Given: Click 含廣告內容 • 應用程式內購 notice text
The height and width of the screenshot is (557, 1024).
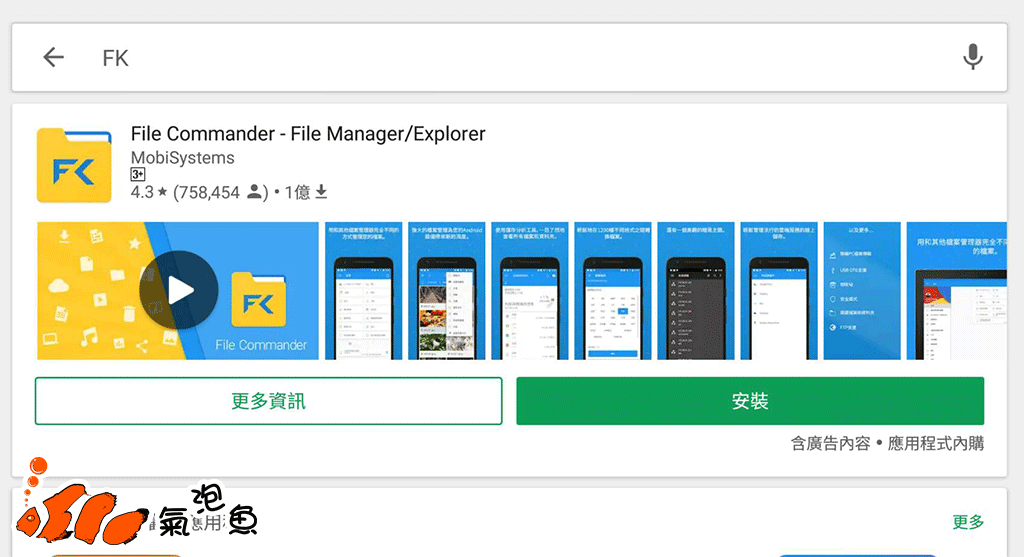Looking at the screenshot, I should click(x=887, y=444).
